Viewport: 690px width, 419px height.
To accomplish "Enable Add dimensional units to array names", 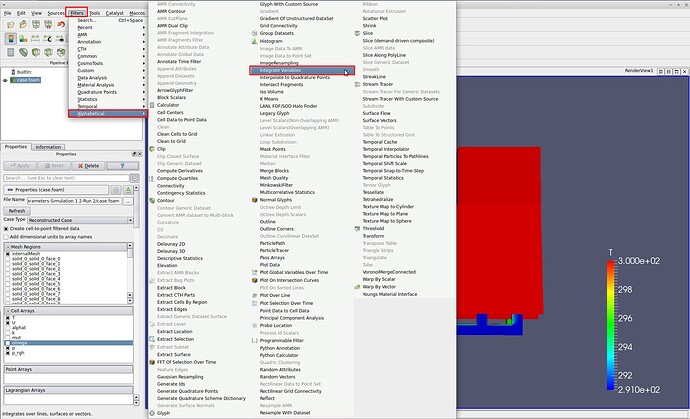I will click(6, 237).
